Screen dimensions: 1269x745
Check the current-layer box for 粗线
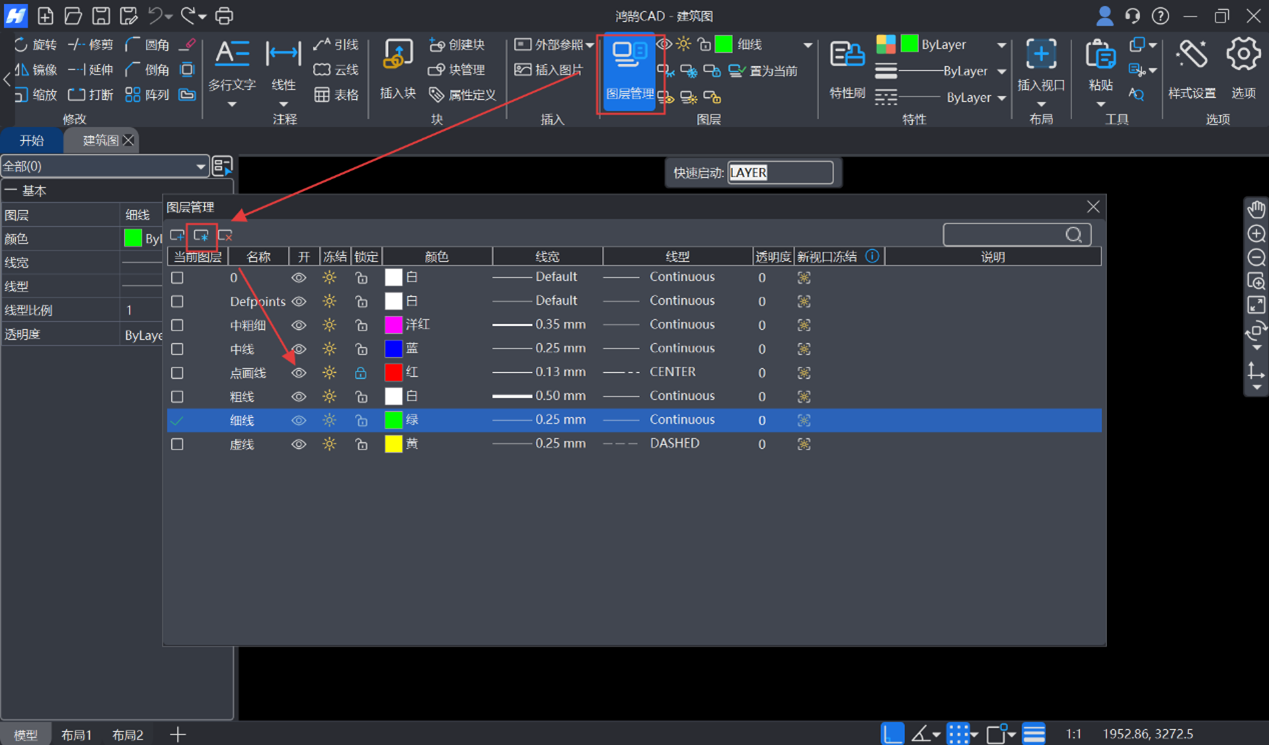177,397
